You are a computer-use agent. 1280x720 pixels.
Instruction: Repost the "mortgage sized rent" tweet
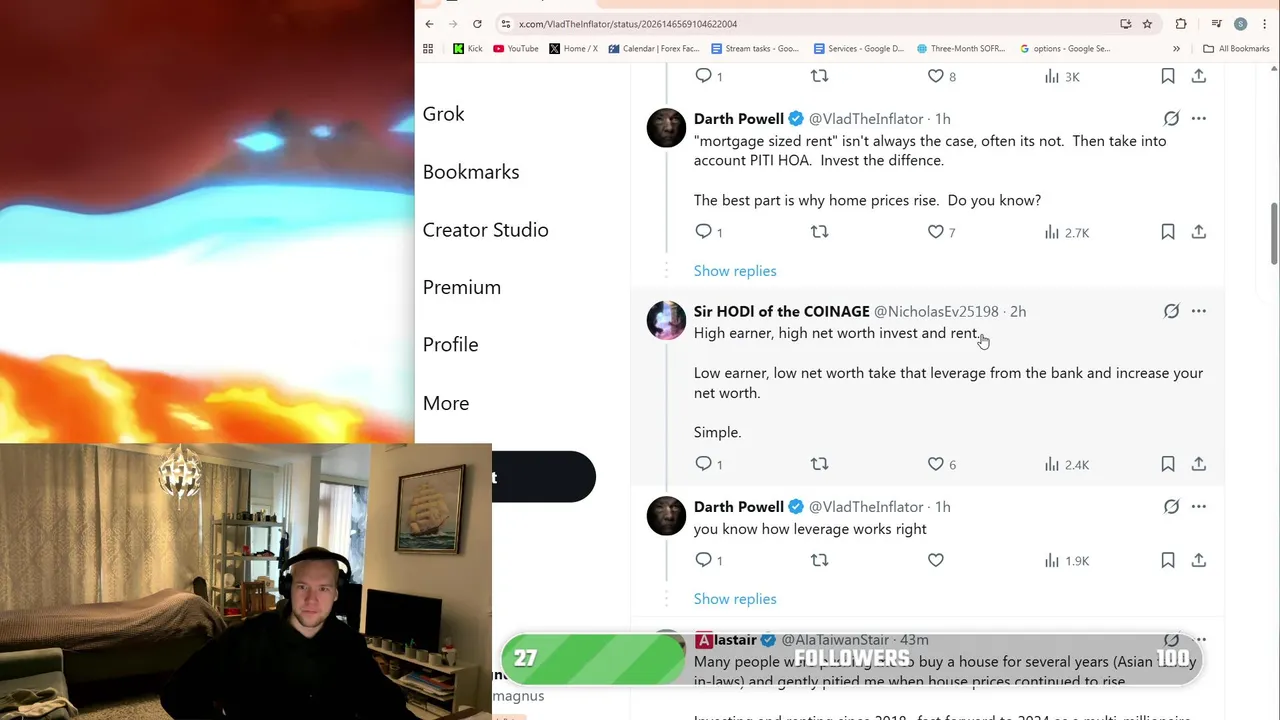point(819,232)
